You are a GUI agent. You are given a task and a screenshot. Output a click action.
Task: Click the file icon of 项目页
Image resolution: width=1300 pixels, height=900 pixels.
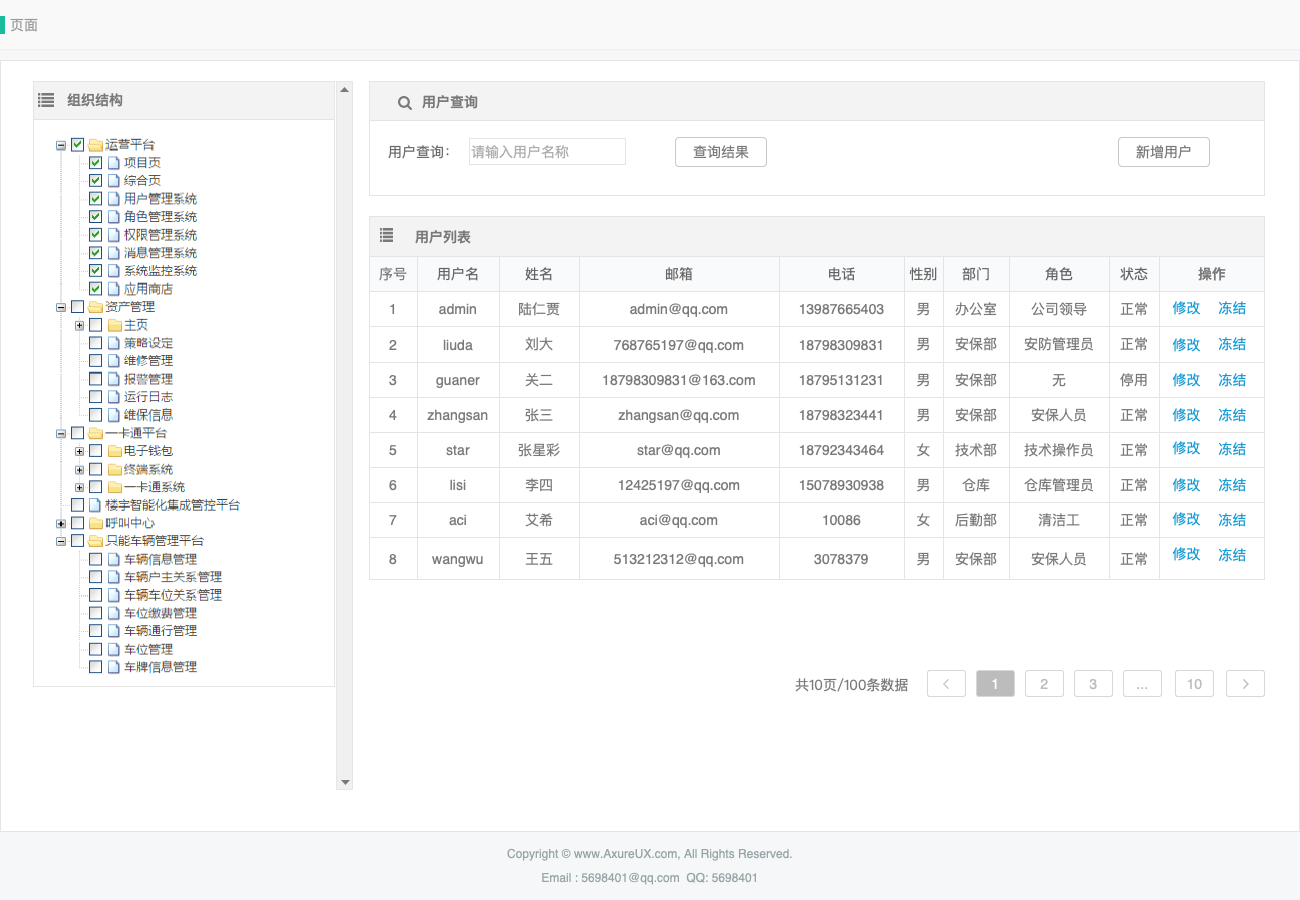tap(114, 163)
